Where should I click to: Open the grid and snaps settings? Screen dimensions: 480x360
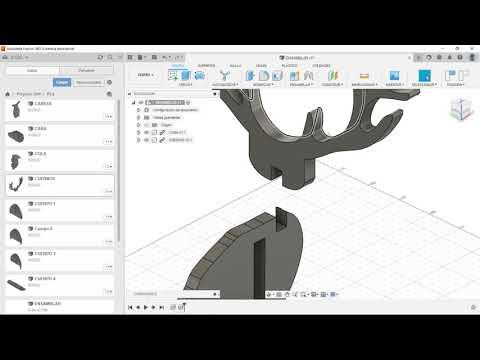point(324,294)
